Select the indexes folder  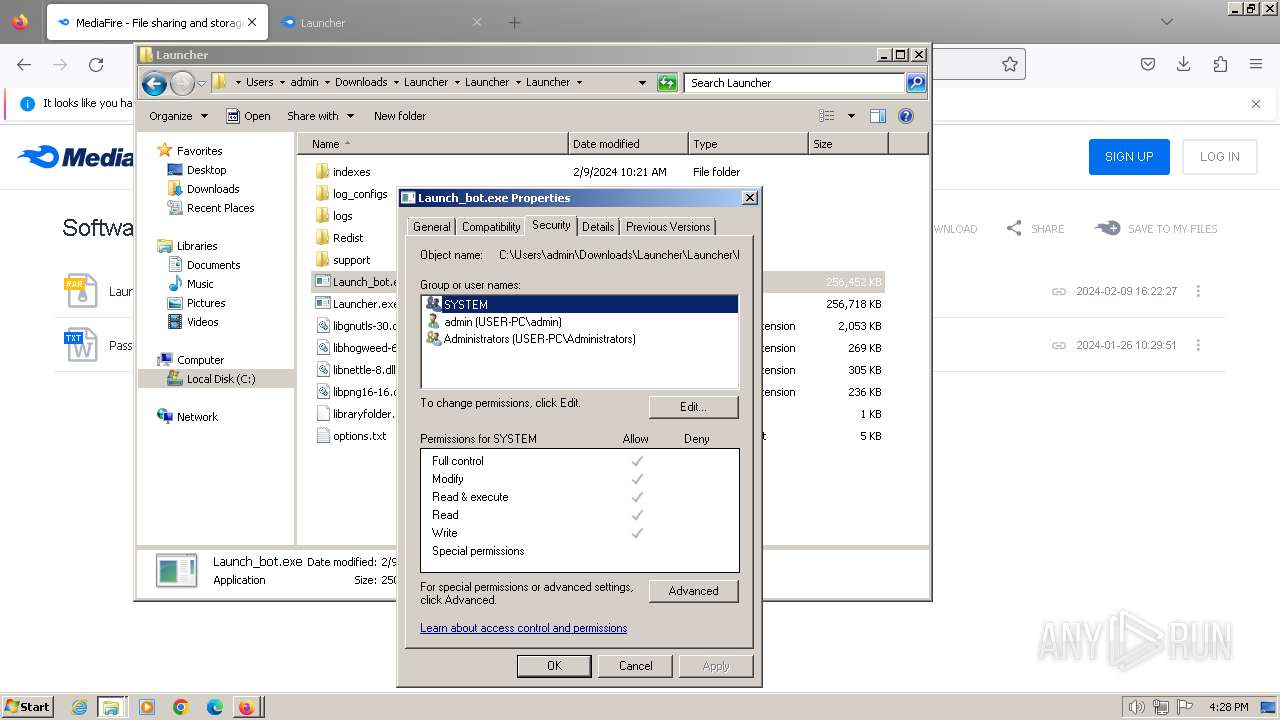click(x=351, y=172)
